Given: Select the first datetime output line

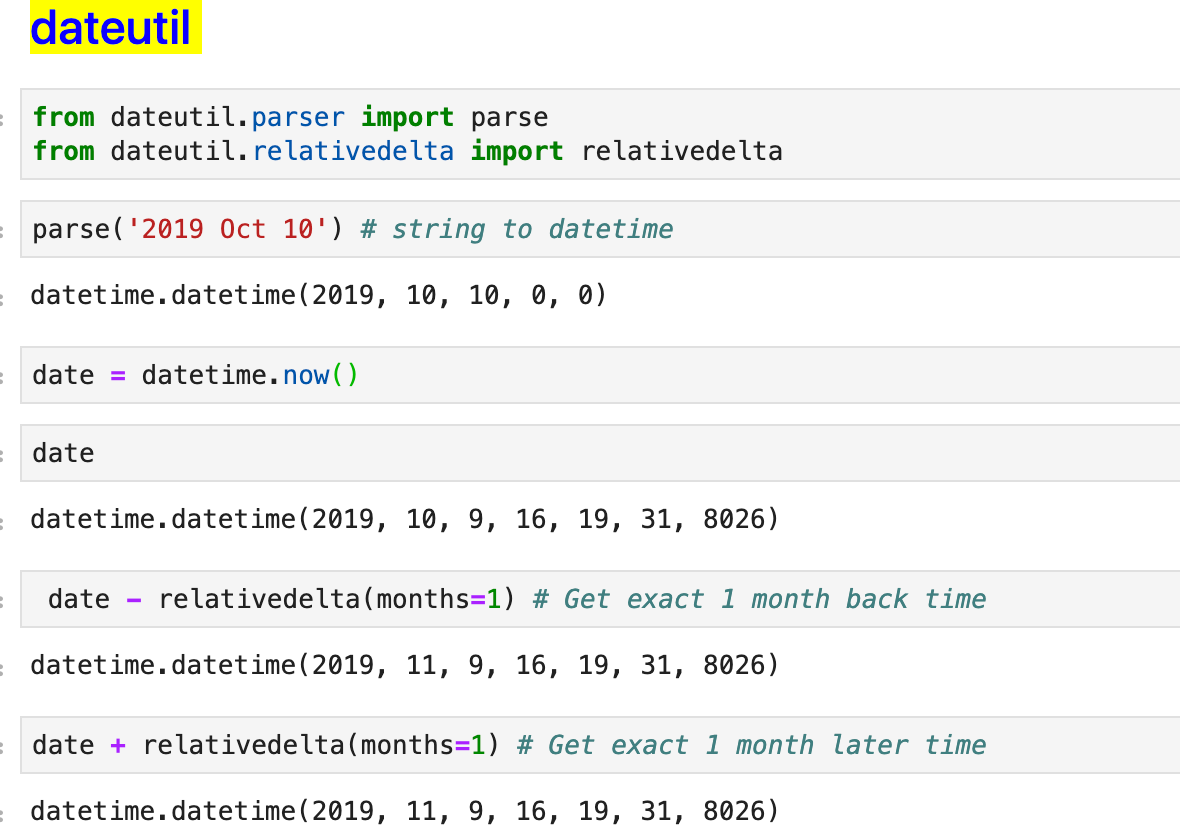Looking at the screenshot, I should [317, 295].
